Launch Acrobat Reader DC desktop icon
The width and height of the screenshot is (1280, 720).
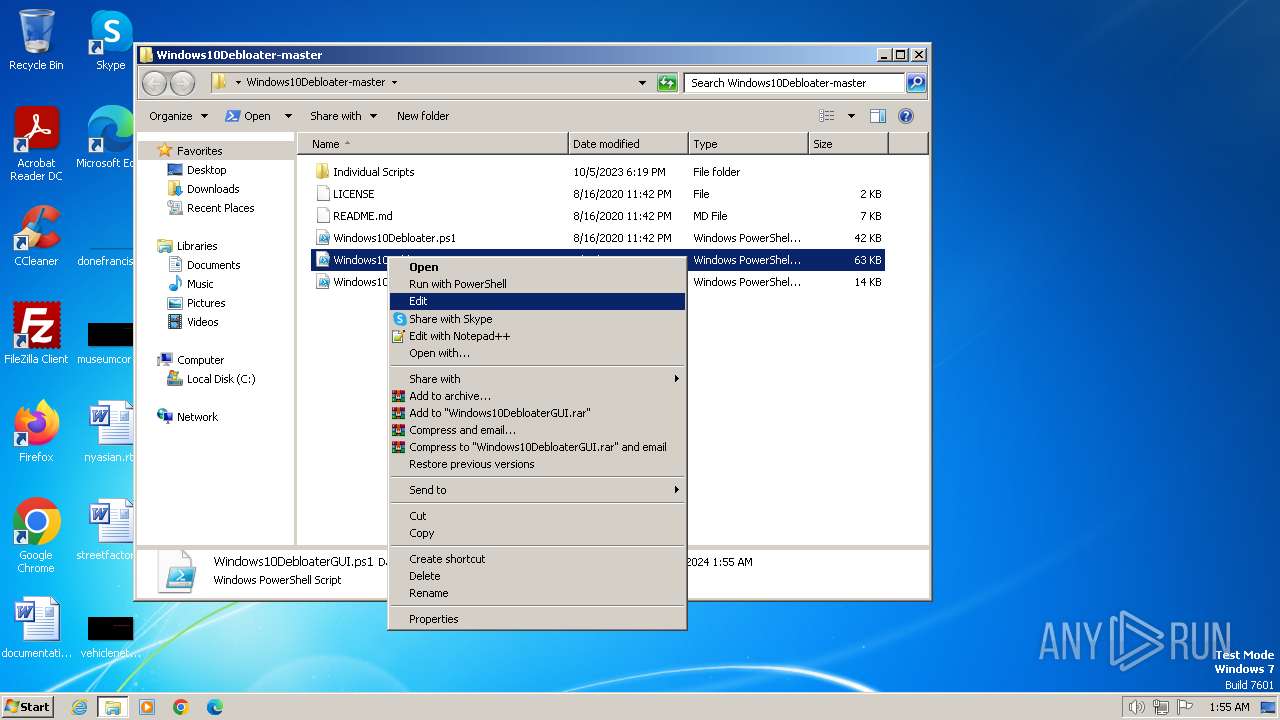coord(36,144)
